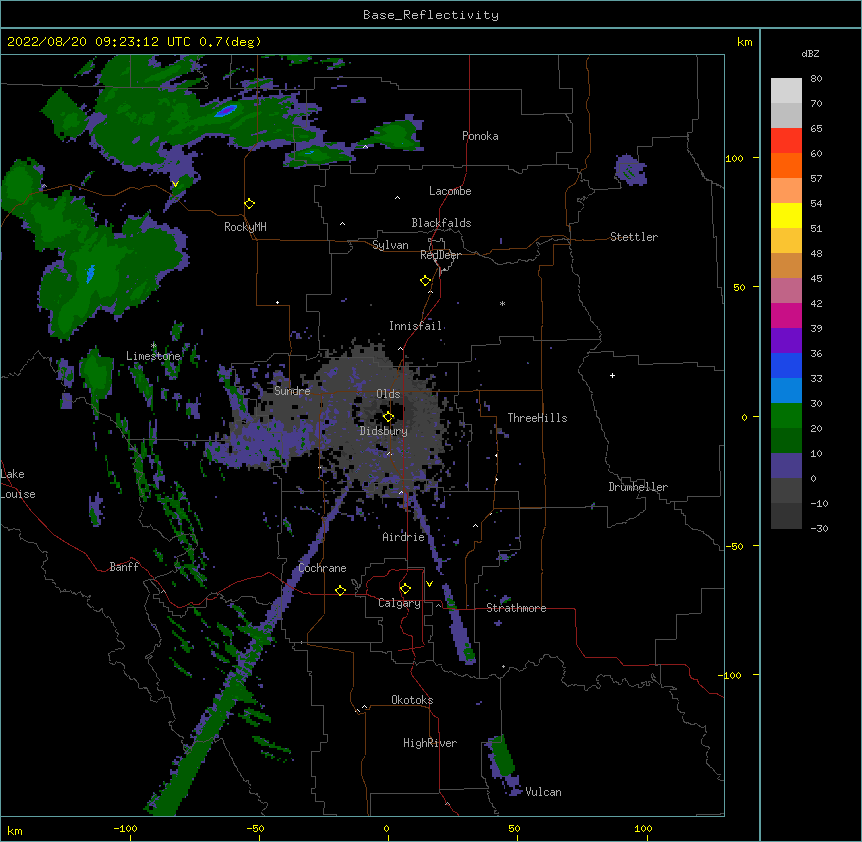Select the pink 42-45 dBZ legend swatch

tap(786, 291)
